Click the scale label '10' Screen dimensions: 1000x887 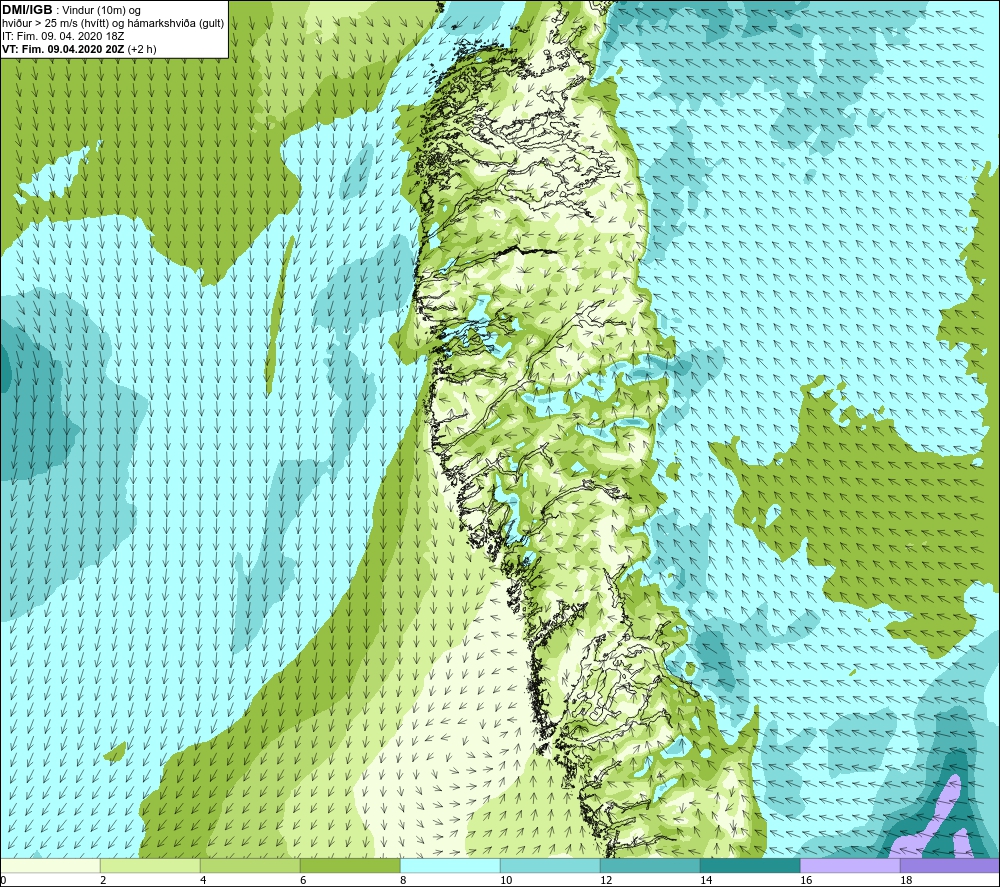(x=506, y=880)
